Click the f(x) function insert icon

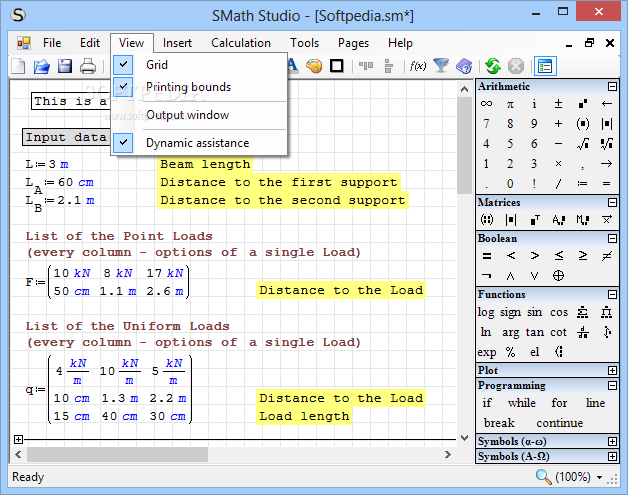[x=418, y=66]
